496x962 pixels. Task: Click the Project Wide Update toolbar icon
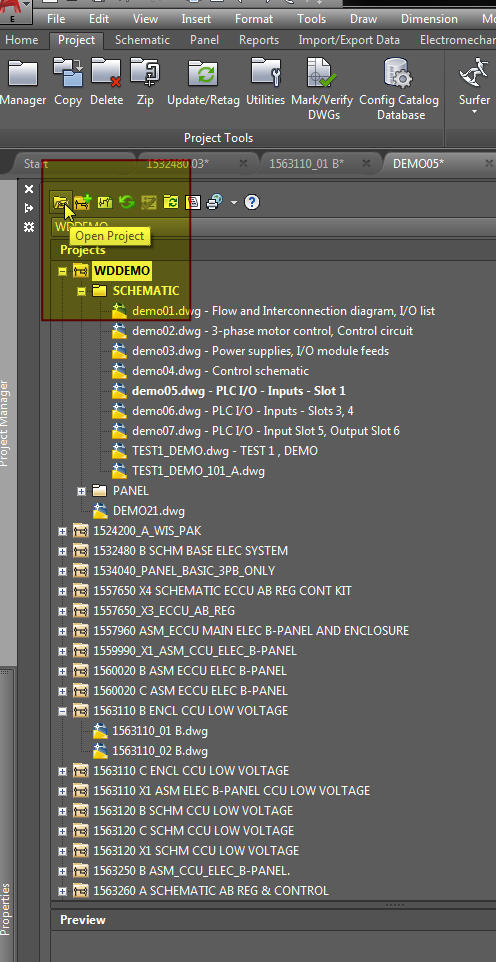click(x=171, y=202)
